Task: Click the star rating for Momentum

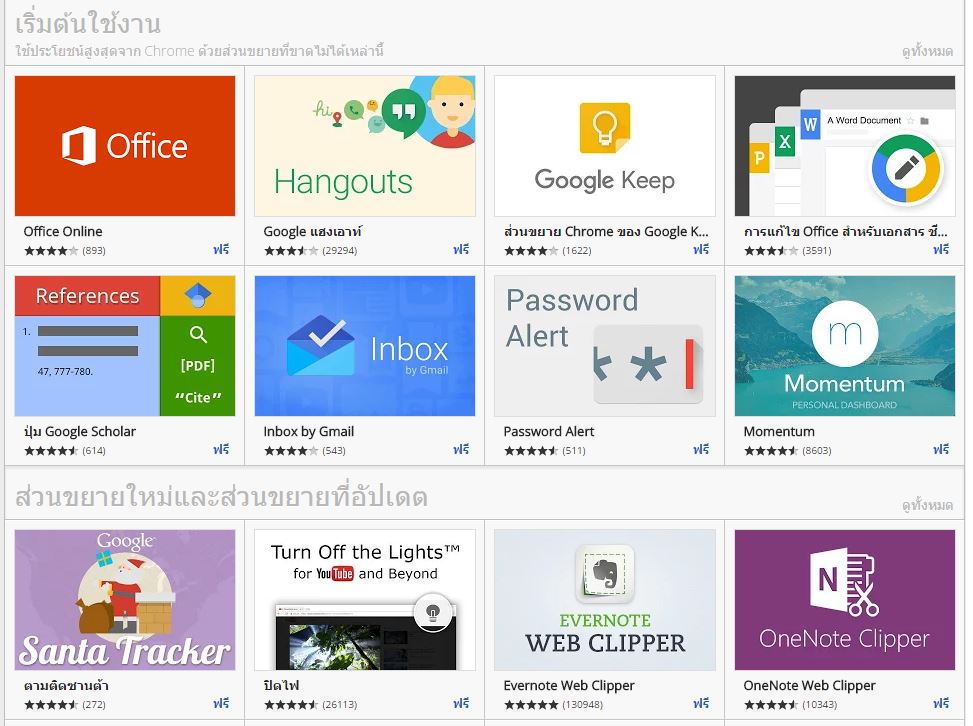Action: (x=771, y=450)
